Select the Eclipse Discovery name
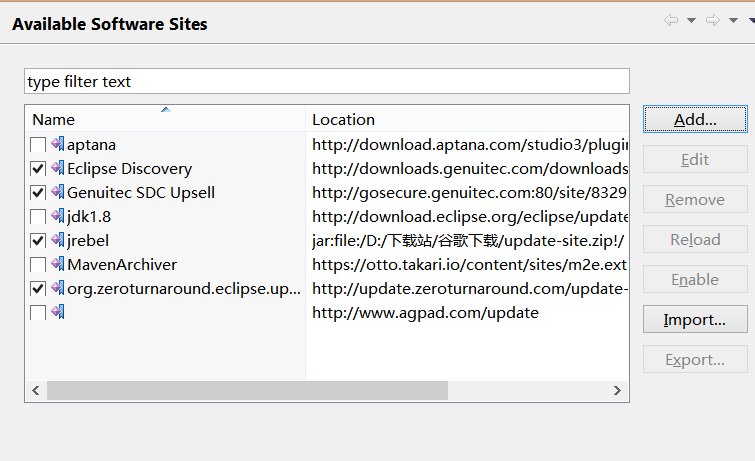755x461 pixels. 130,169
